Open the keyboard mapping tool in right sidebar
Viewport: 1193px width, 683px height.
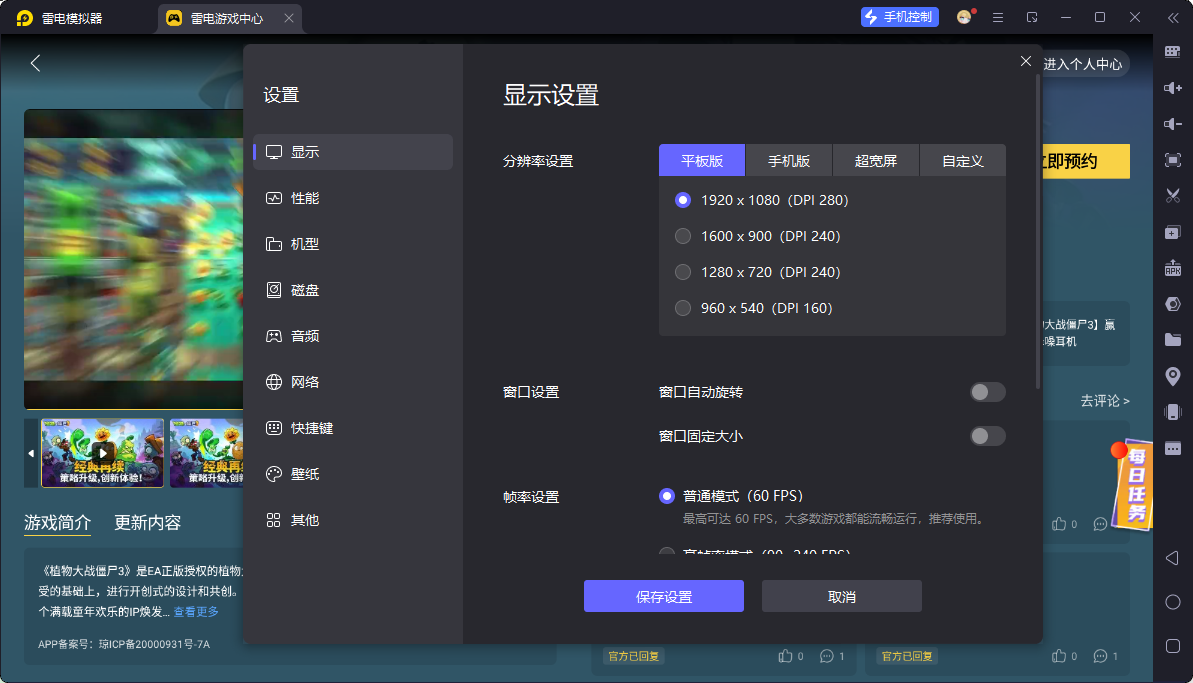1172,52
